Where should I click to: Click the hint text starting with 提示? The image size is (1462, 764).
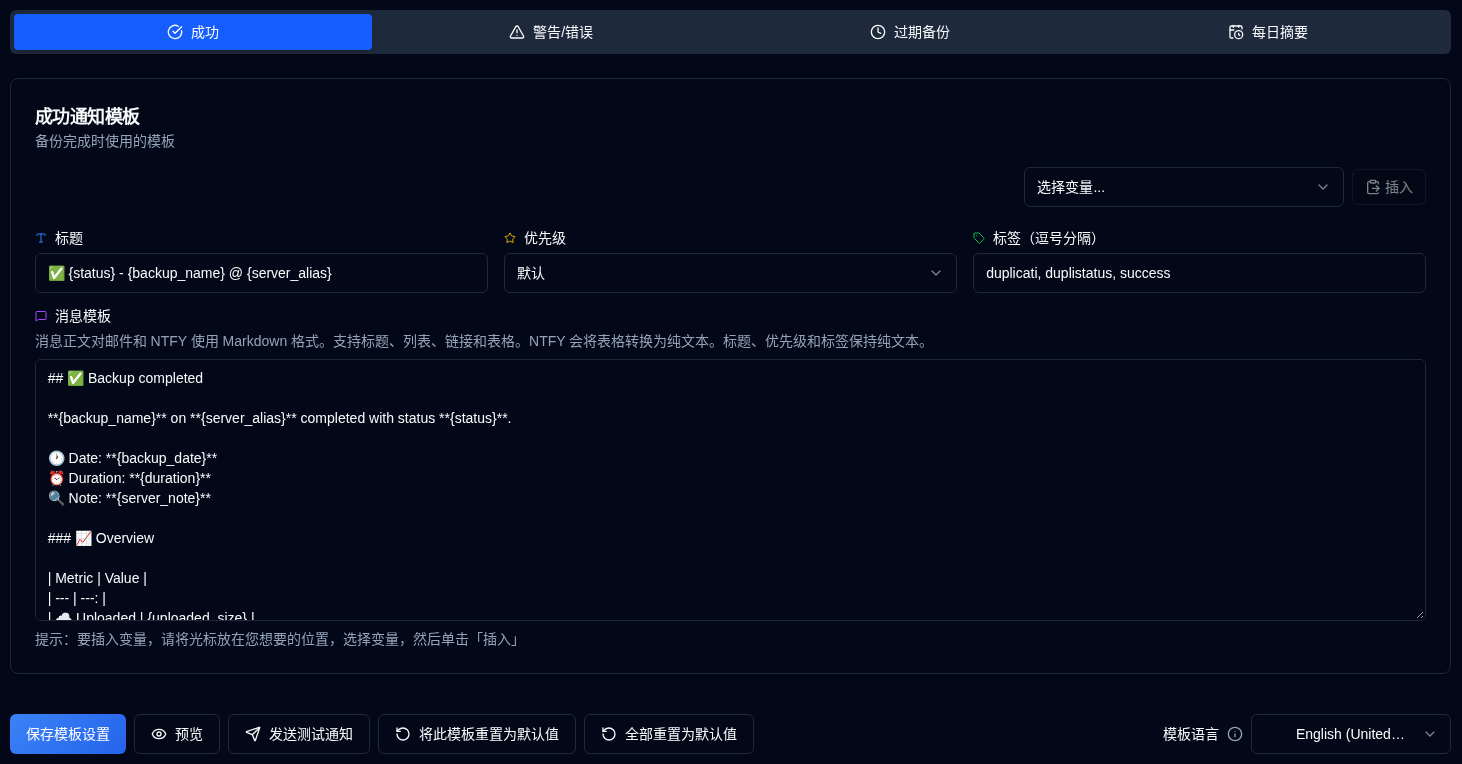277,639
